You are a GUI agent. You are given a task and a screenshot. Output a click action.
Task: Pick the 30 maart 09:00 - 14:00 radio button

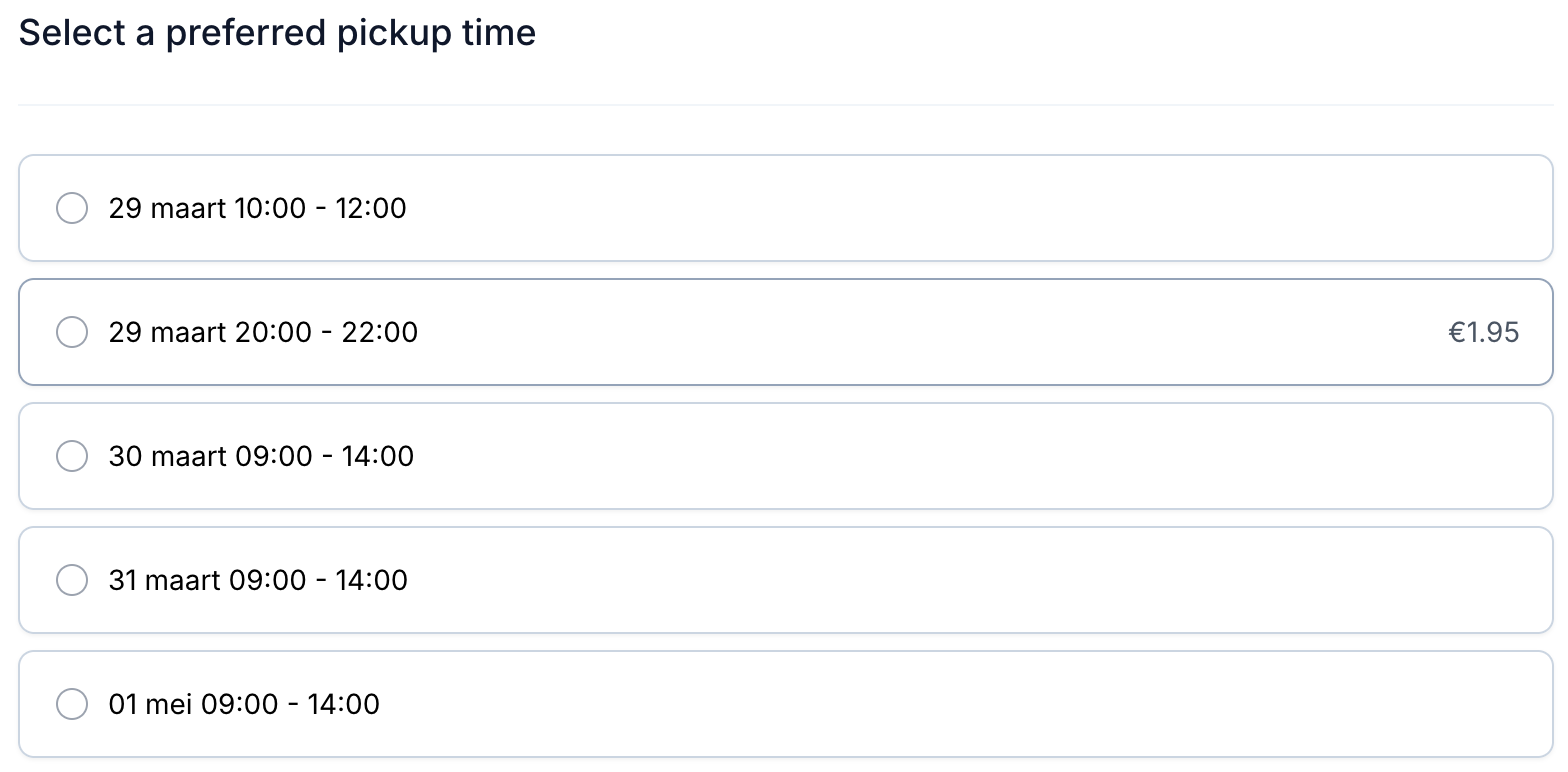72,456
